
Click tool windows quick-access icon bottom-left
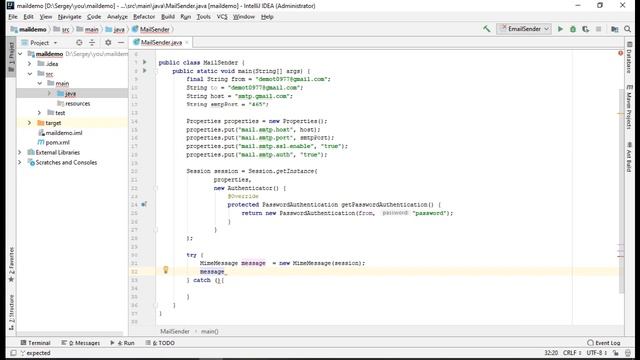(x=13, y=353)
